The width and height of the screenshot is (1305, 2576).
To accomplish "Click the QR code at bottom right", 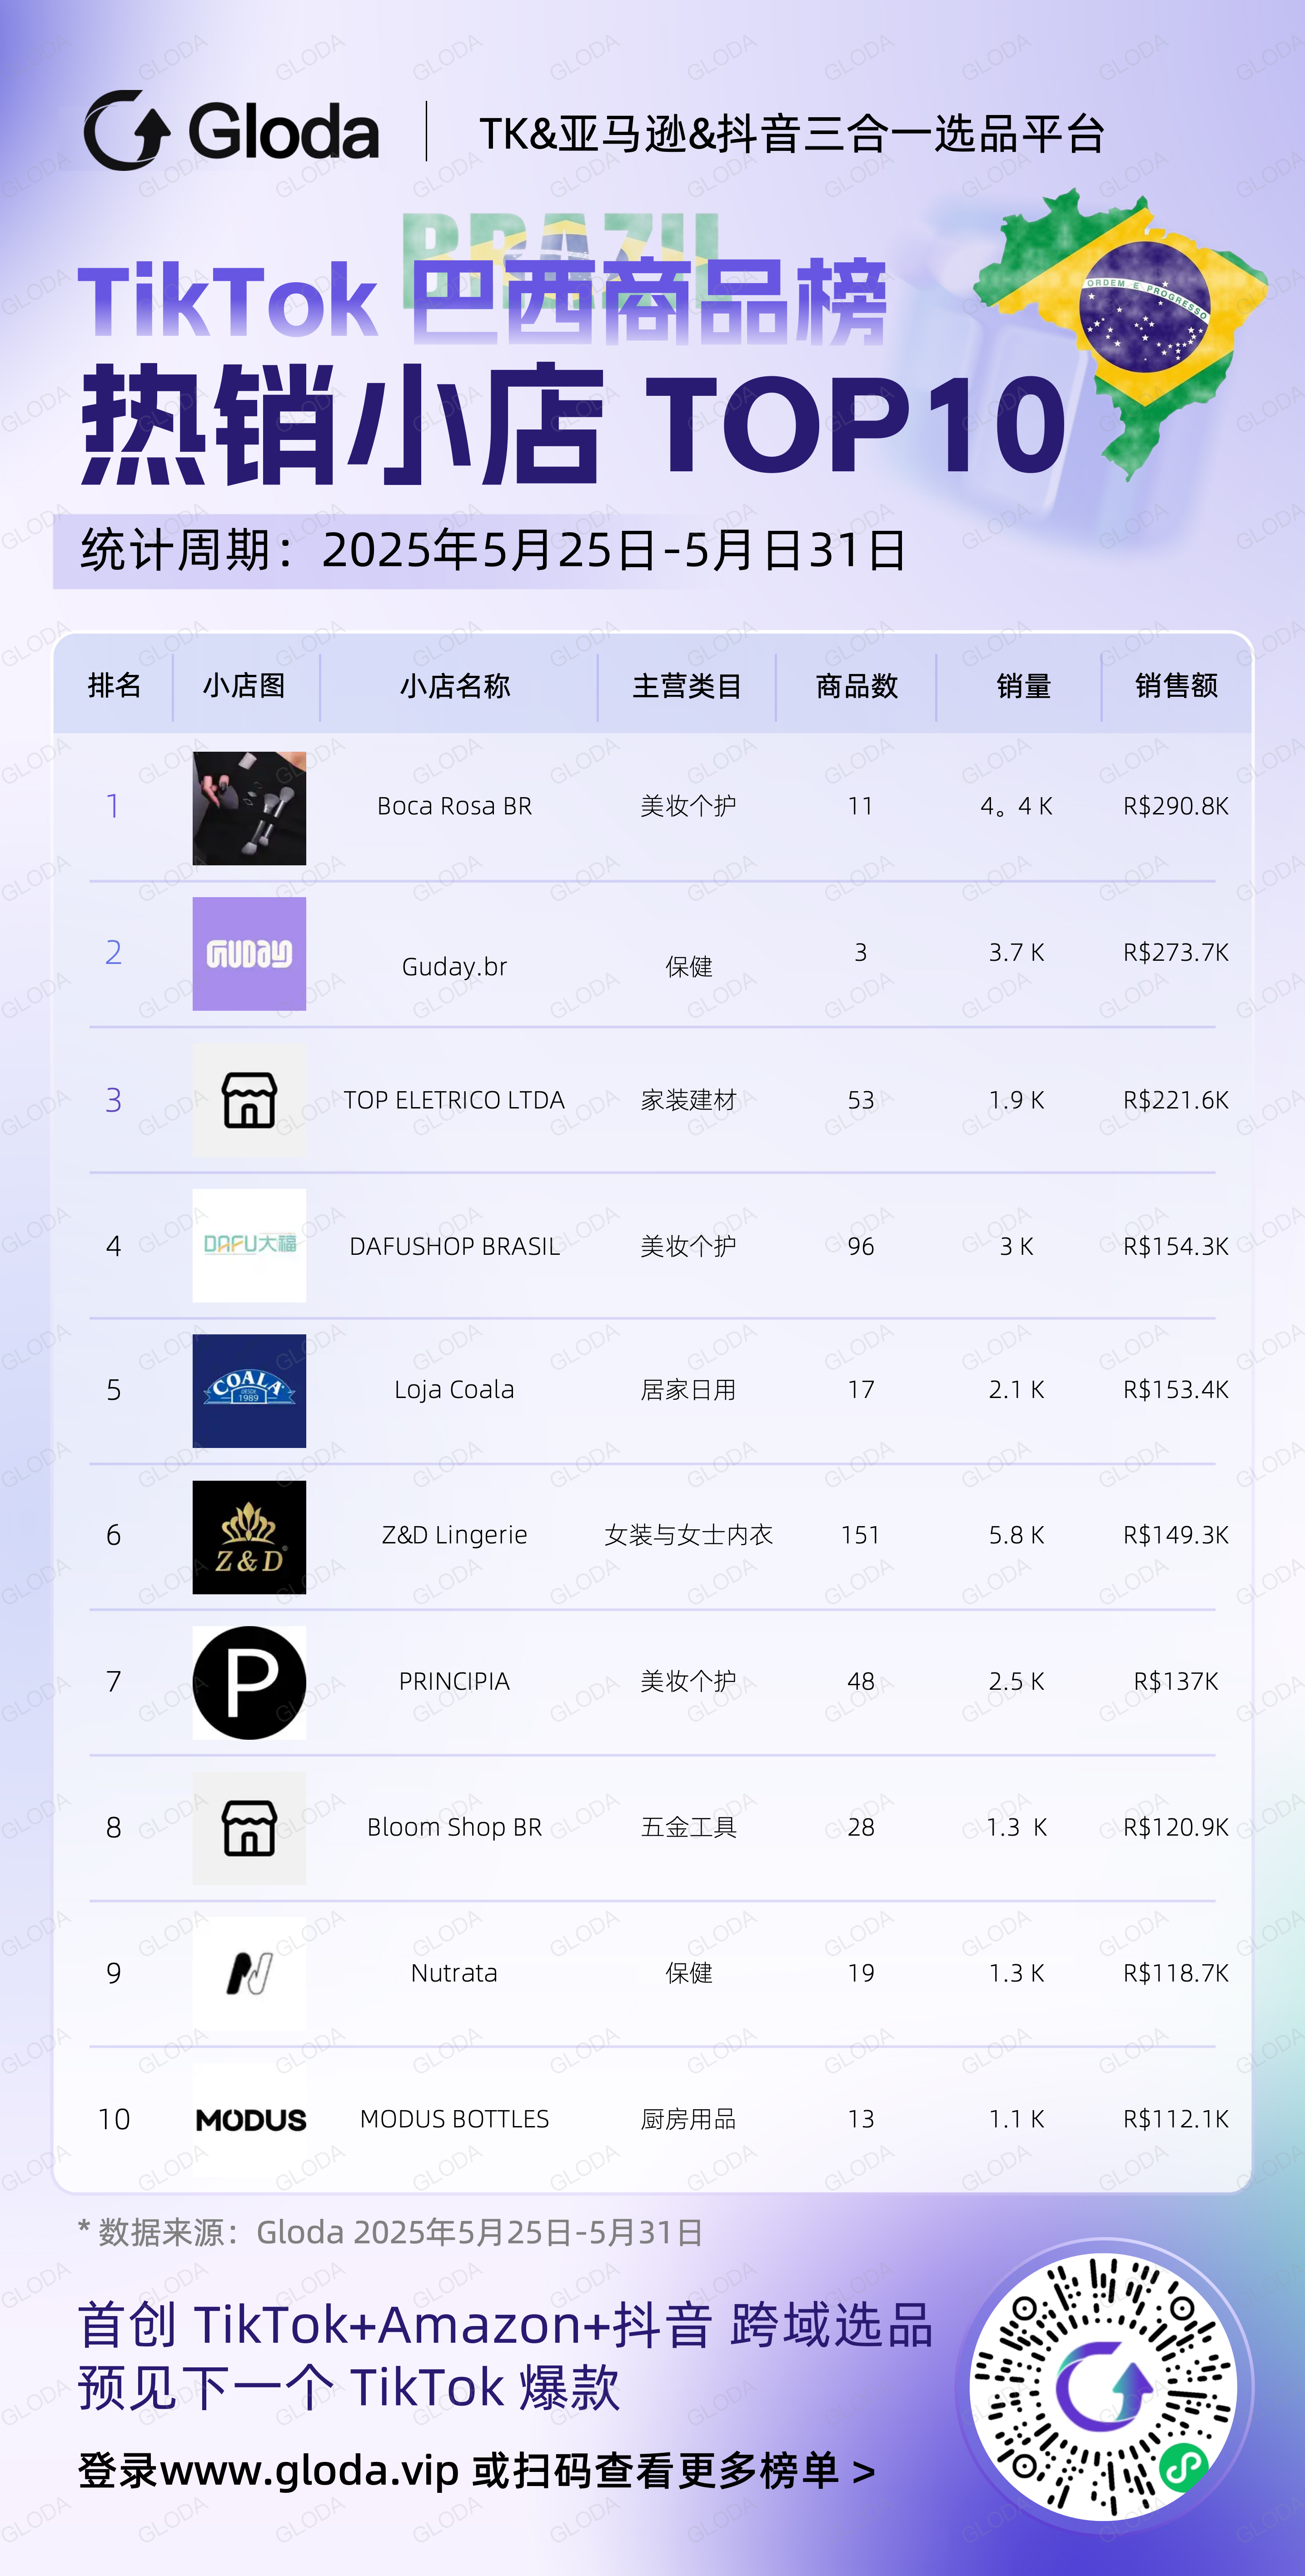I will 1103,2386.
